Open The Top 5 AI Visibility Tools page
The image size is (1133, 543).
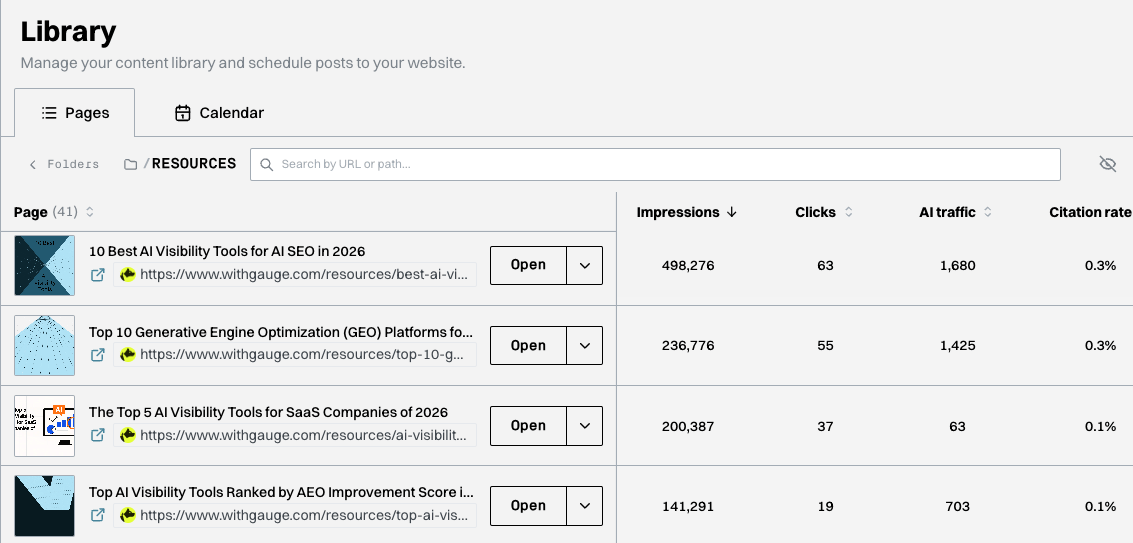[528, 426]
